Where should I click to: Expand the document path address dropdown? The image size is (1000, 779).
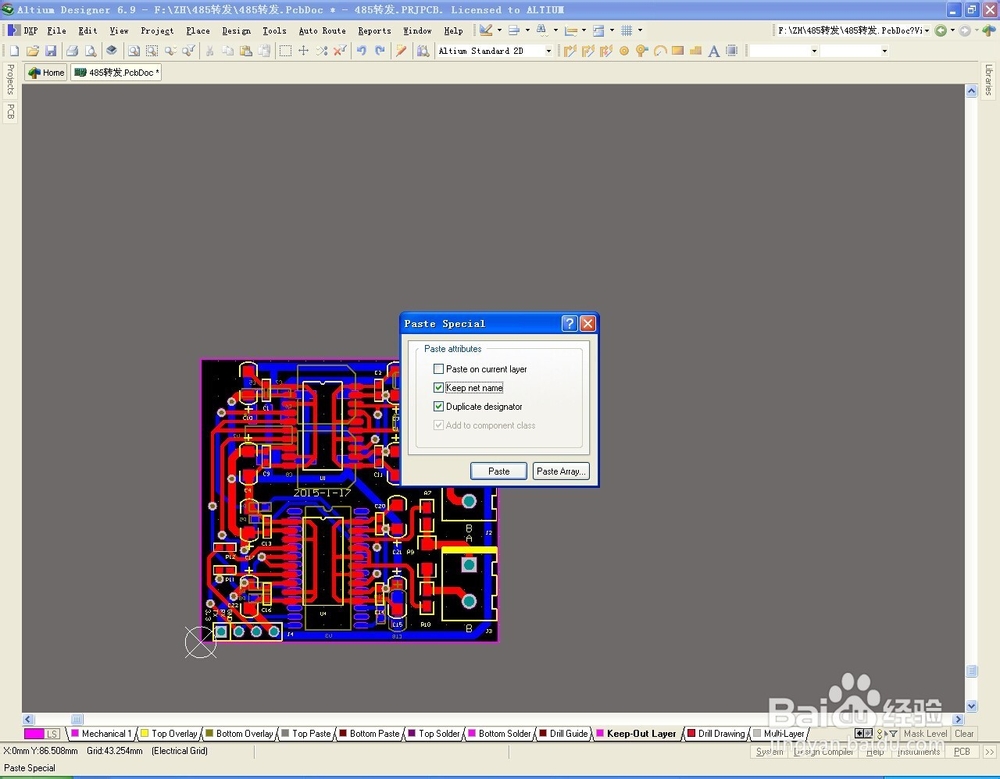tap(927, 30)
